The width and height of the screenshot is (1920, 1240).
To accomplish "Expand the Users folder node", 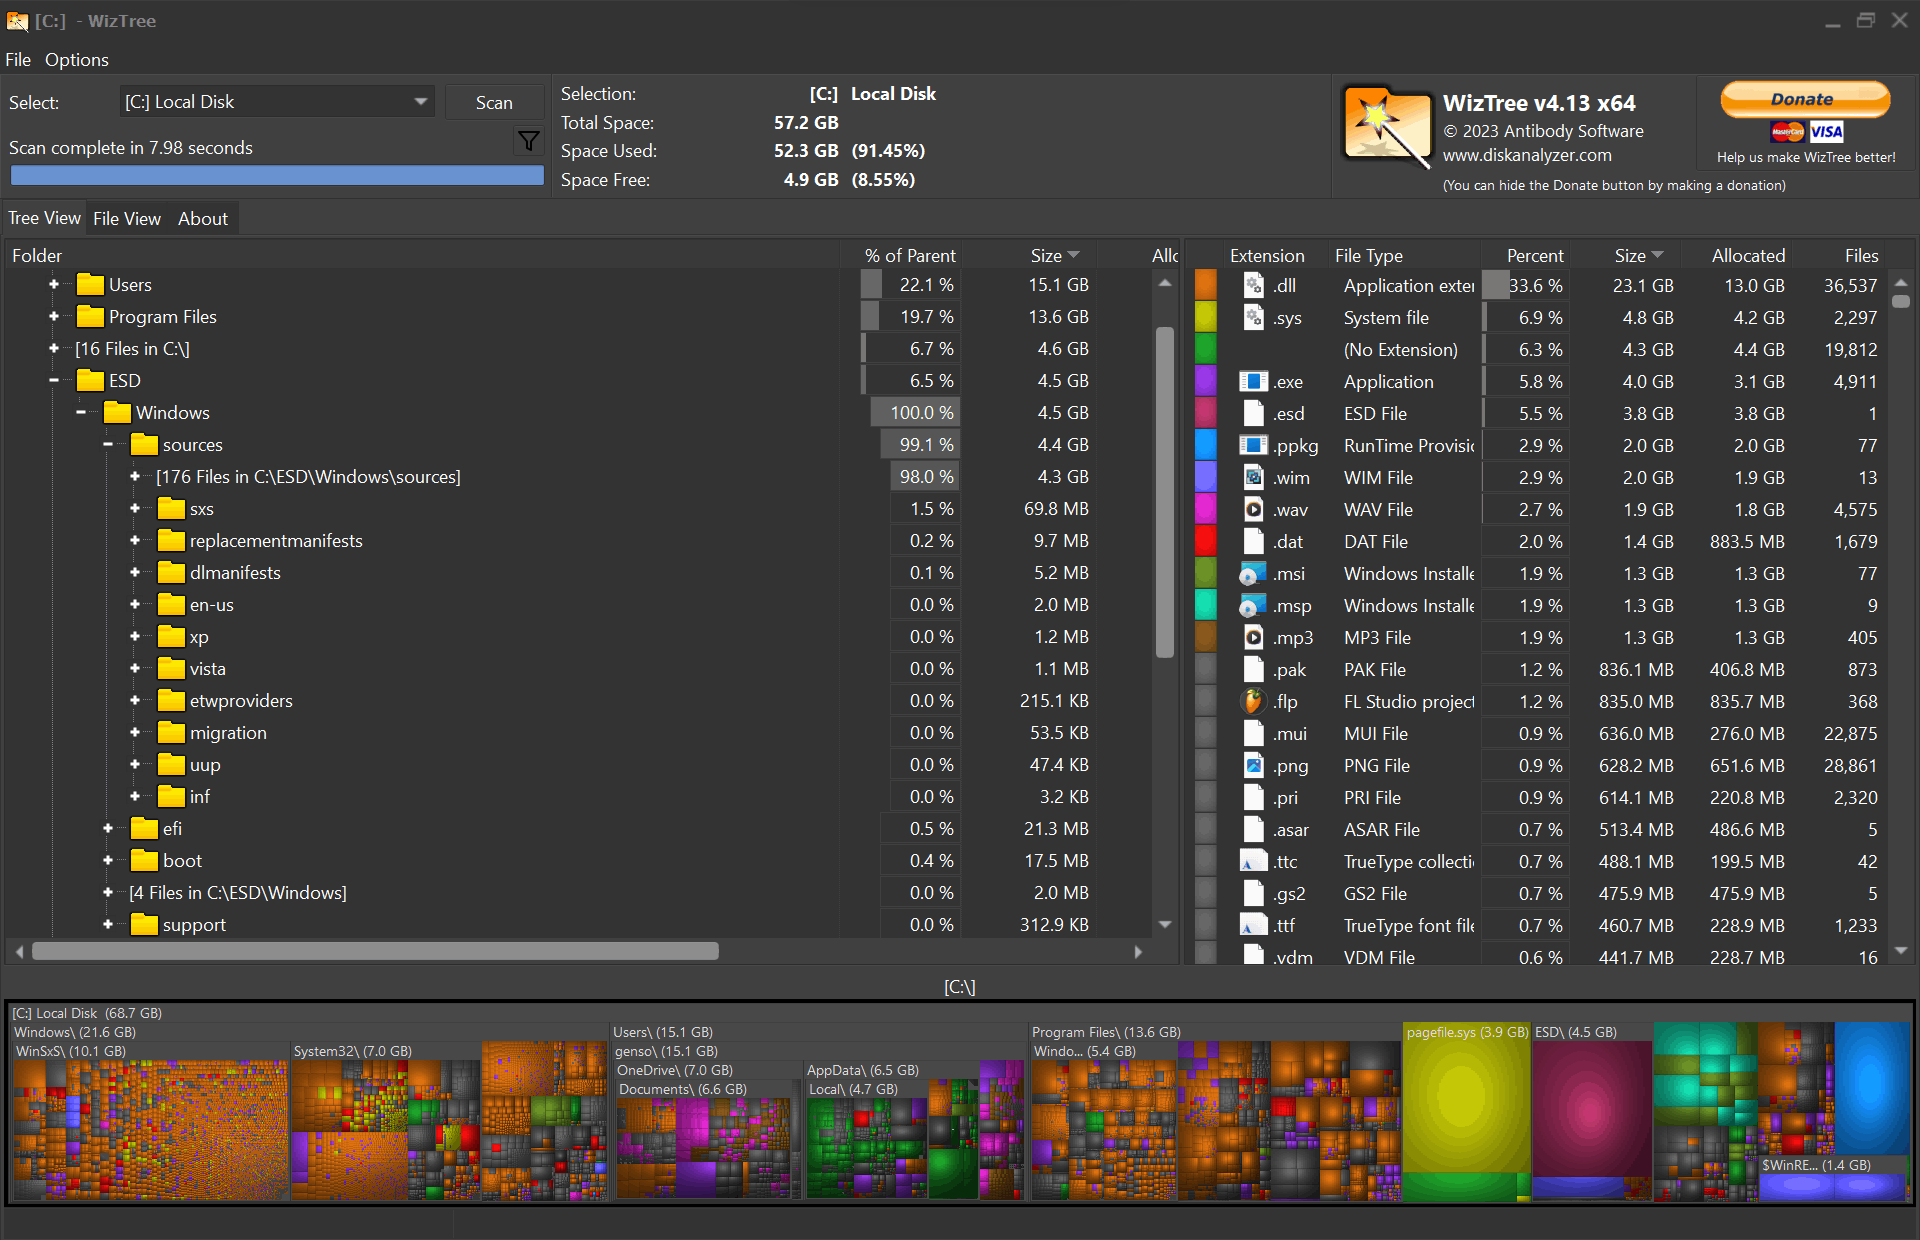I will click(x=54, y=285).
